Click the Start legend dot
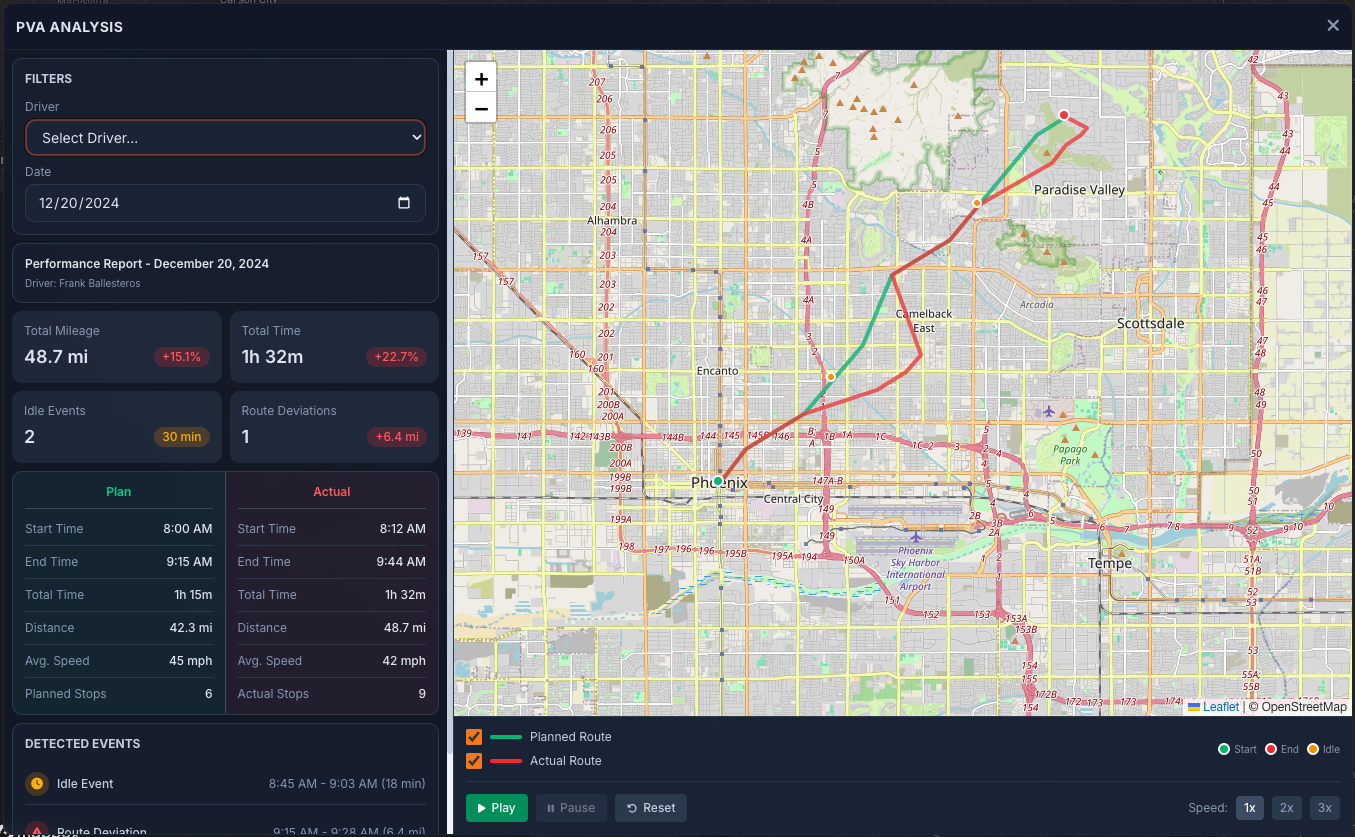Image resolution: width=1355 pixels, height=837 pixels. click(x=1224, y=749)
